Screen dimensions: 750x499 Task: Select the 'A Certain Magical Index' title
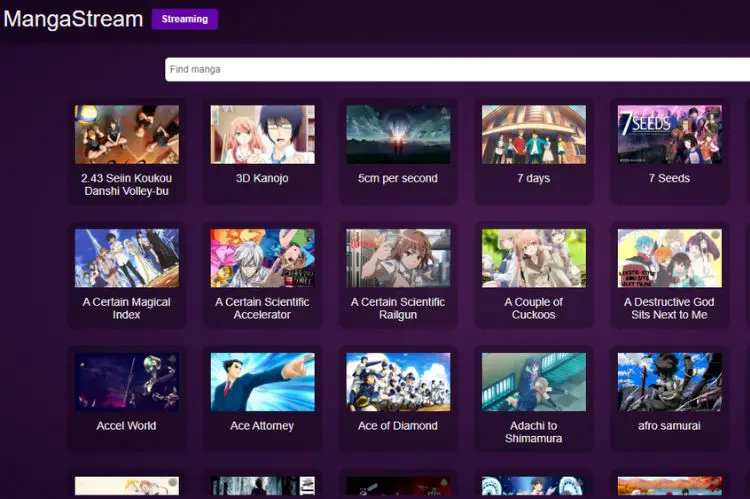(x=127, y=309)
